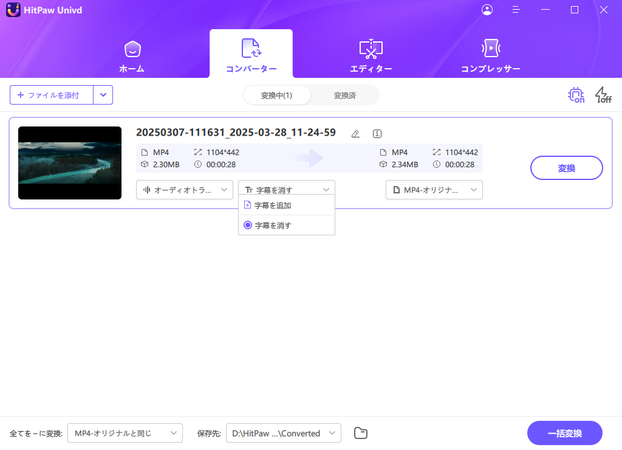Click the output 2.34MB file size text

coord(405,164)
